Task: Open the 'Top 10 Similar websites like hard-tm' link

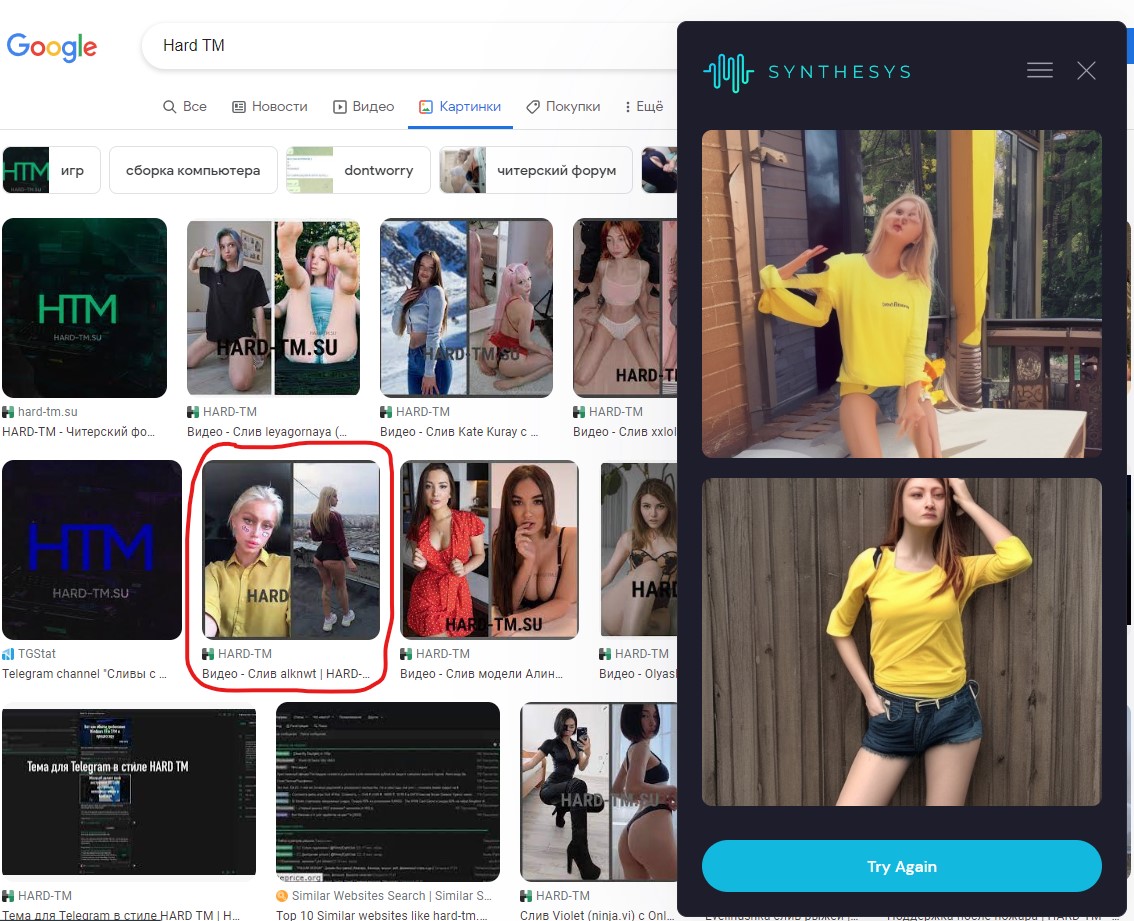Action: pyautogui.click(x=382, y=915)
